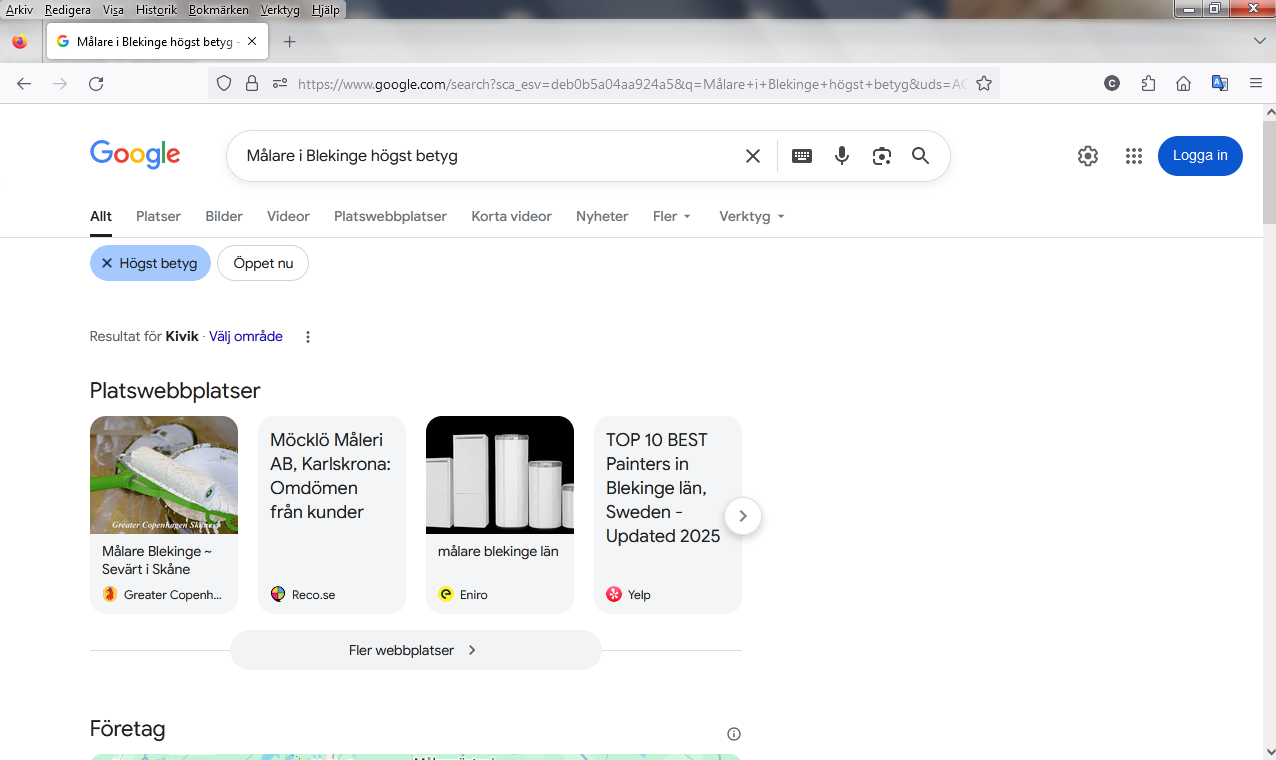Screen dimensions: 1276x760
Task: Bookmark this page with star icon
Action: 984,84
